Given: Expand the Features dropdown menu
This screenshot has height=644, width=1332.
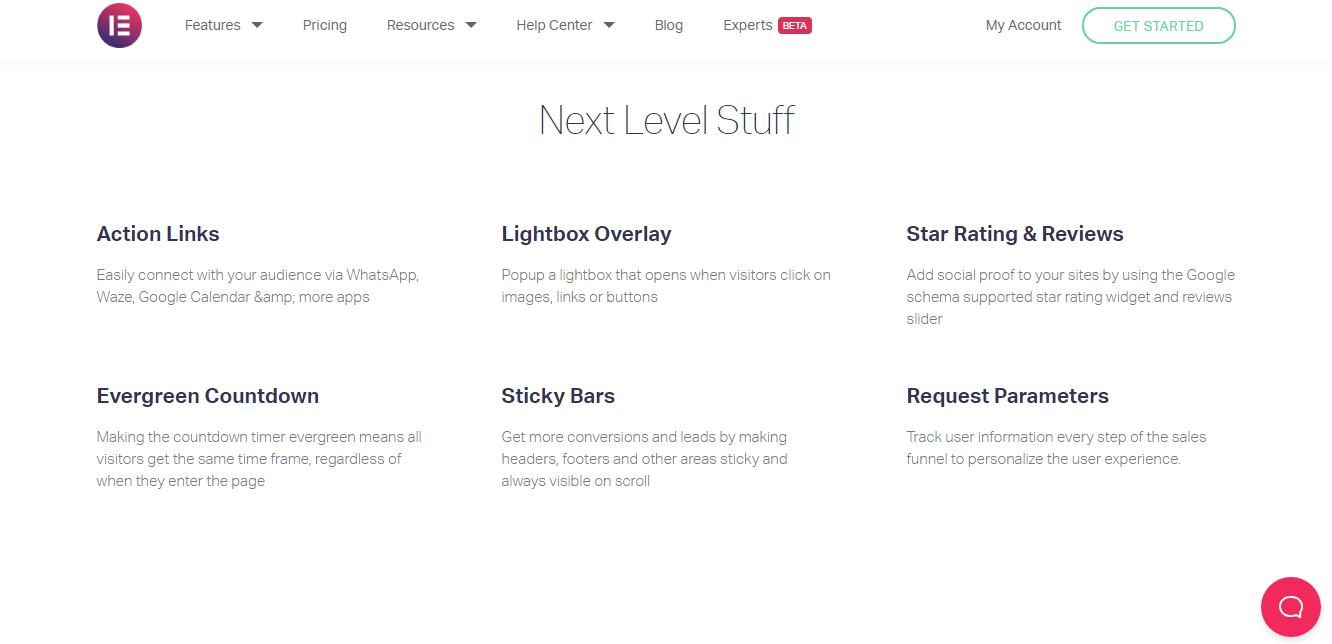Looking at the screenshot, I should click(223, 25).
